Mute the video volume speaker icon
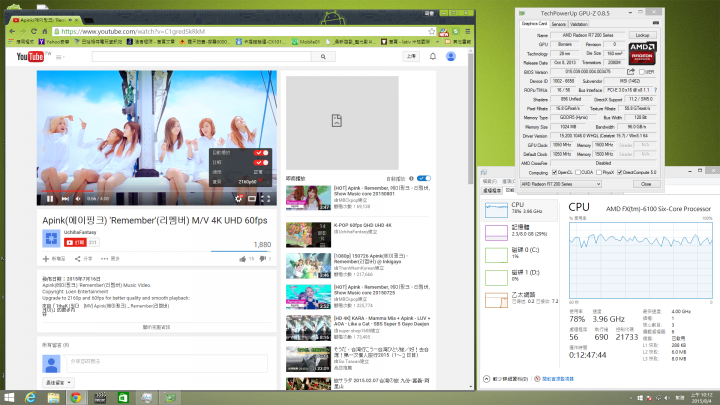720x405 pixels. pos(78,199)
